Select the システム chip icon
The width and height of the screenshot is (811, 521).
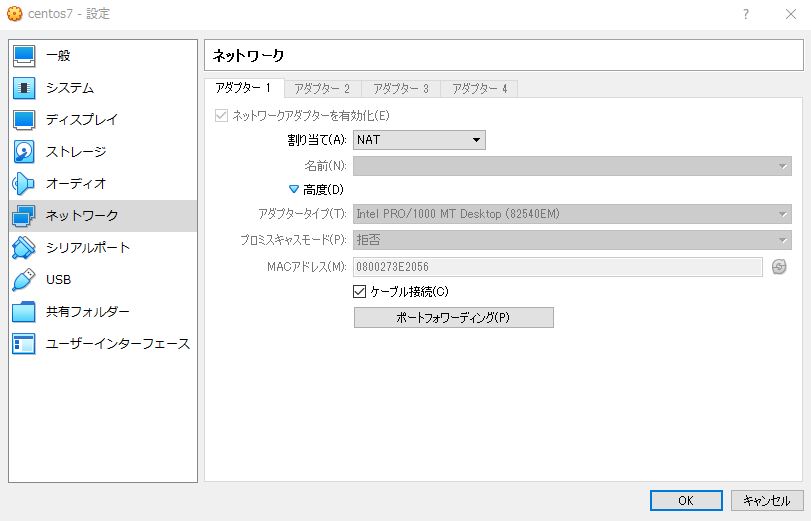tap(24, 88)
